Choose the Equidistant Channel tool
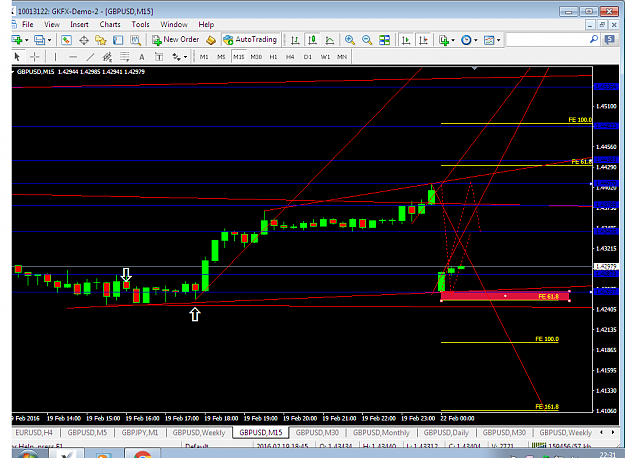 tap(107, 57)
